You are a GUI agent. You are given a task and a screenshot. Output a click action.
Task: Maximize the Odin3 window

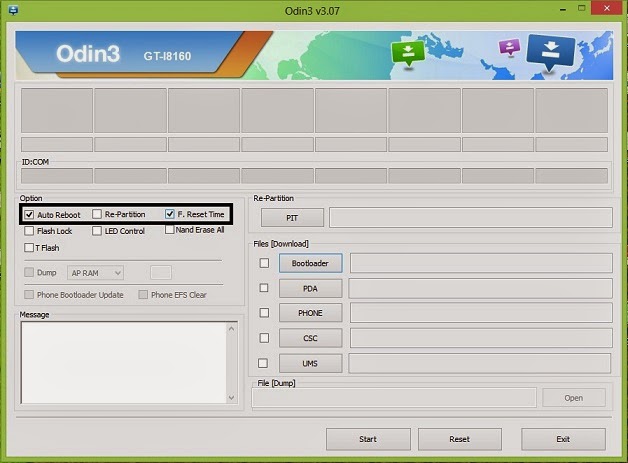click(x=582, y=8)
